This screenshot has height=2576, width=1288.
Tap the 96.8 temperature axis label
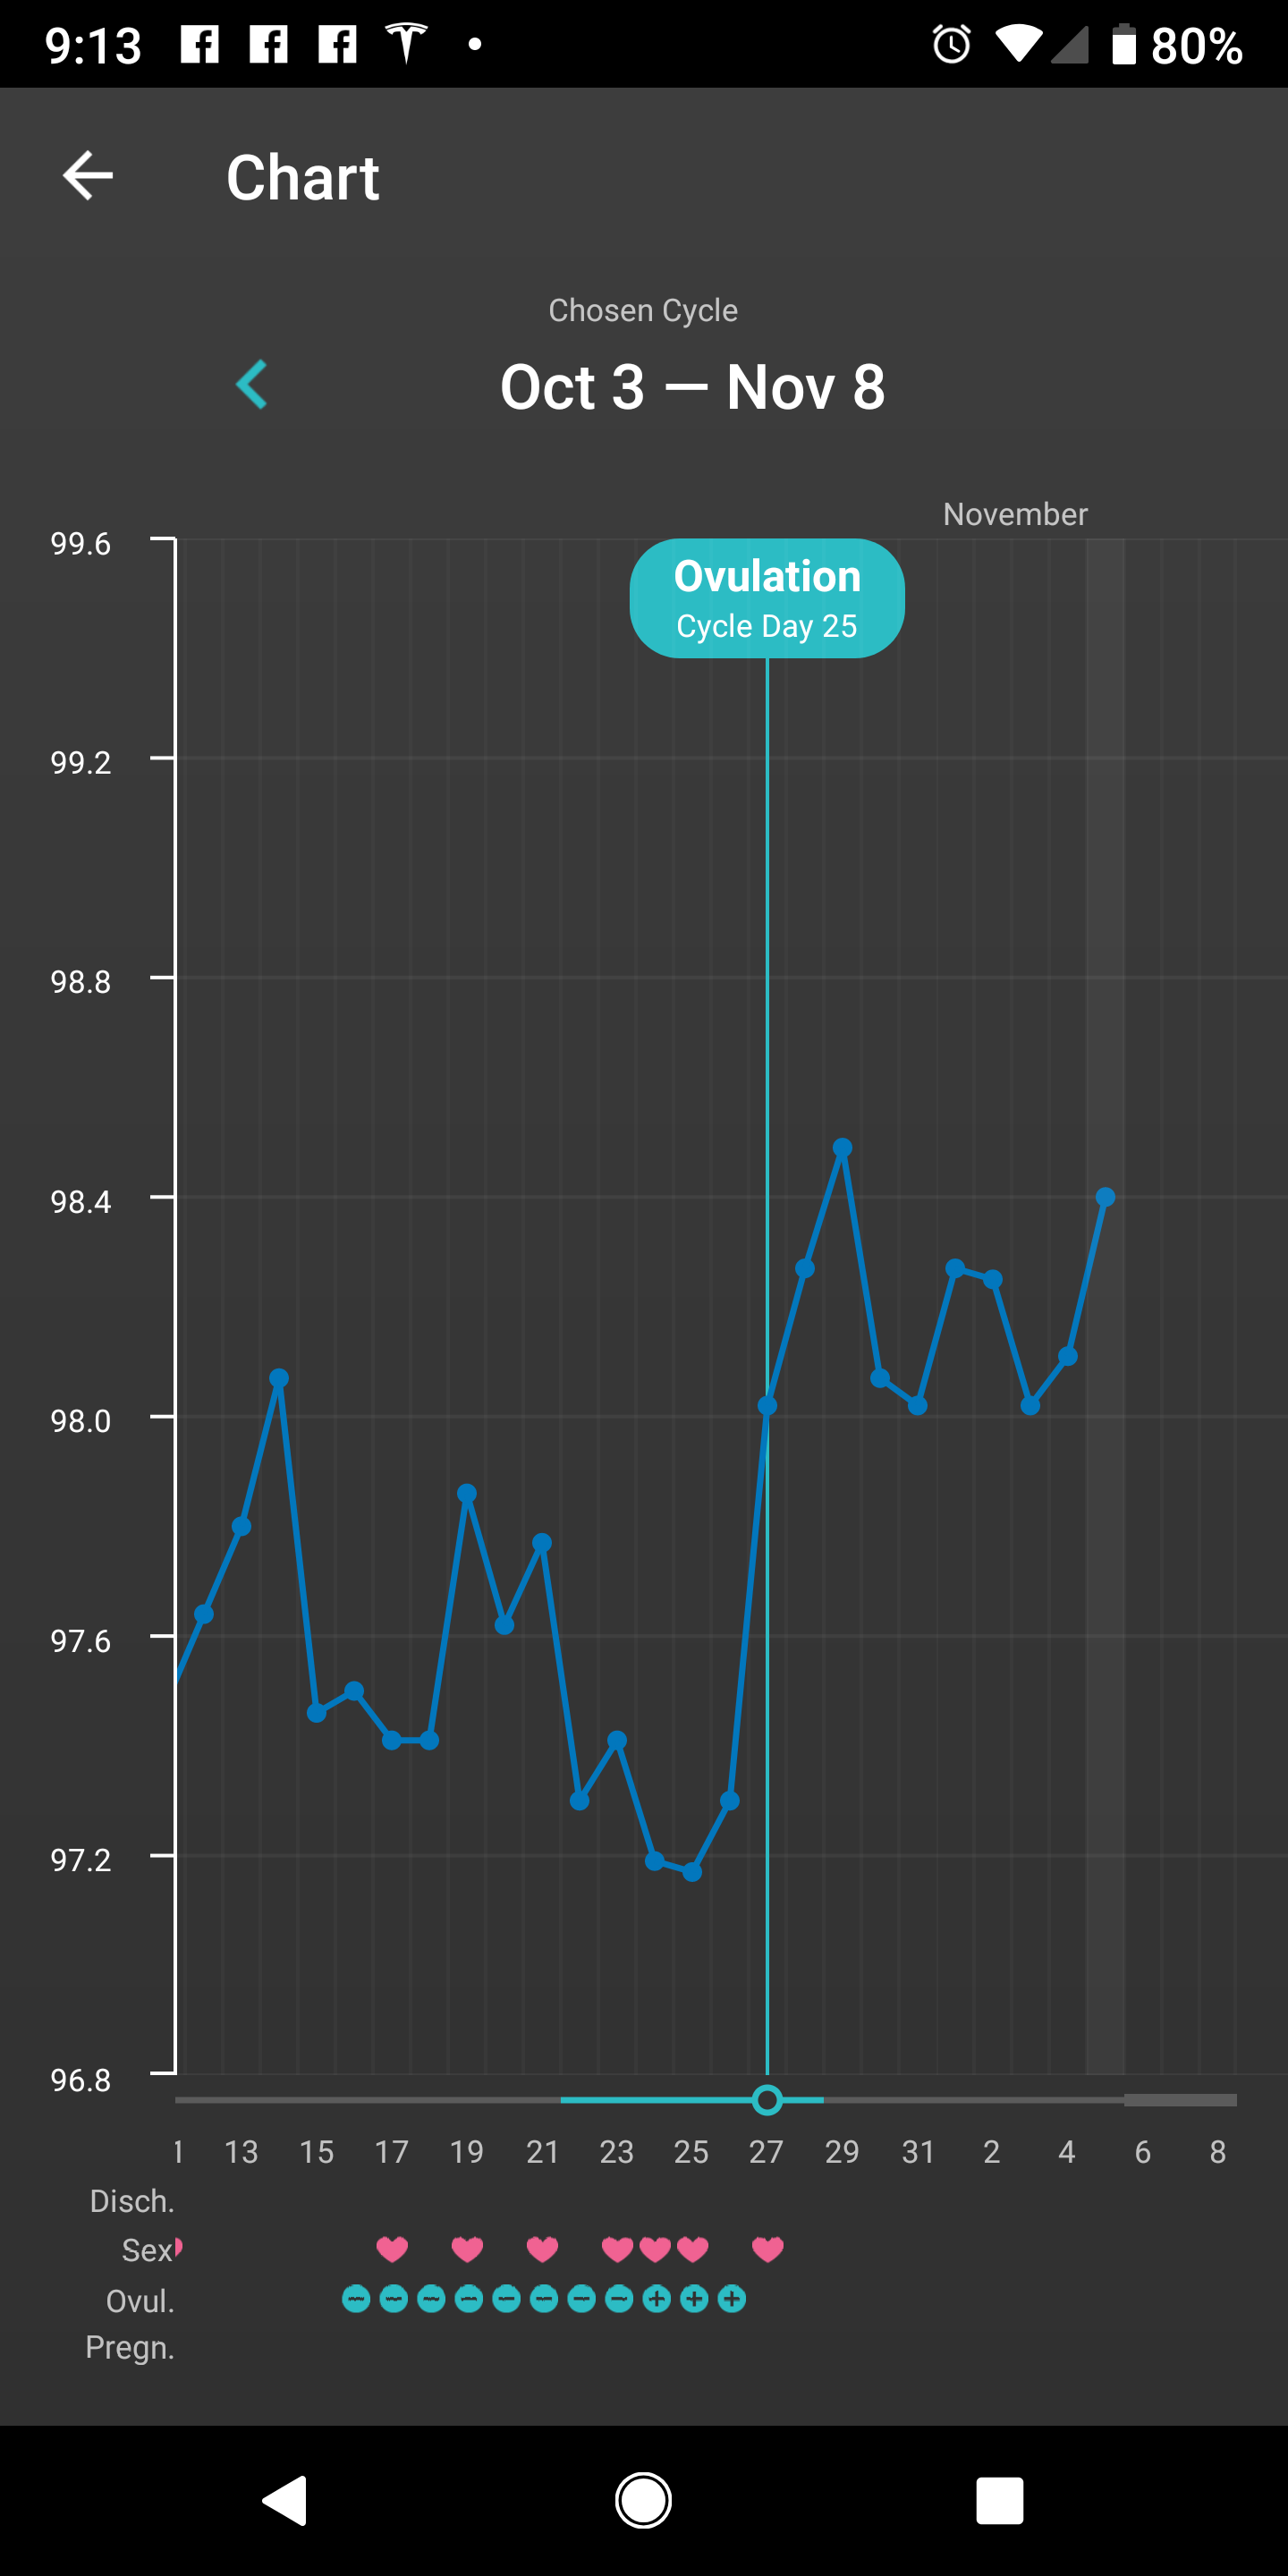[81, 2080]
